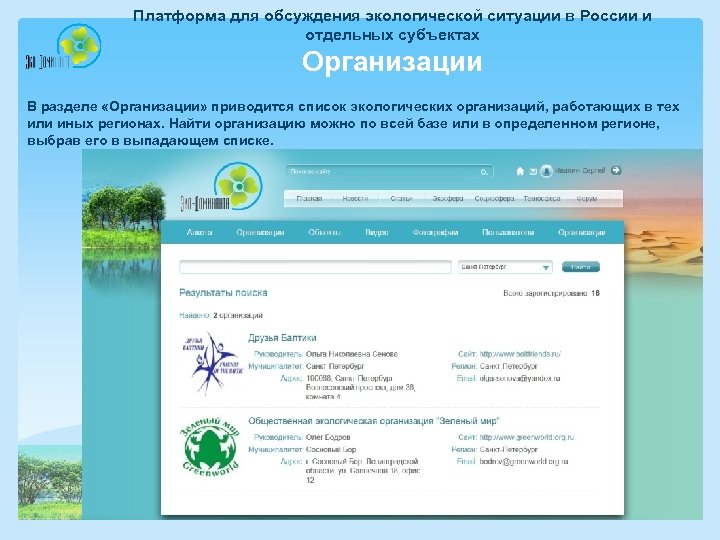Switch to the Фотографии tab
Screen dimensions: 720x540
coord(435,232)
